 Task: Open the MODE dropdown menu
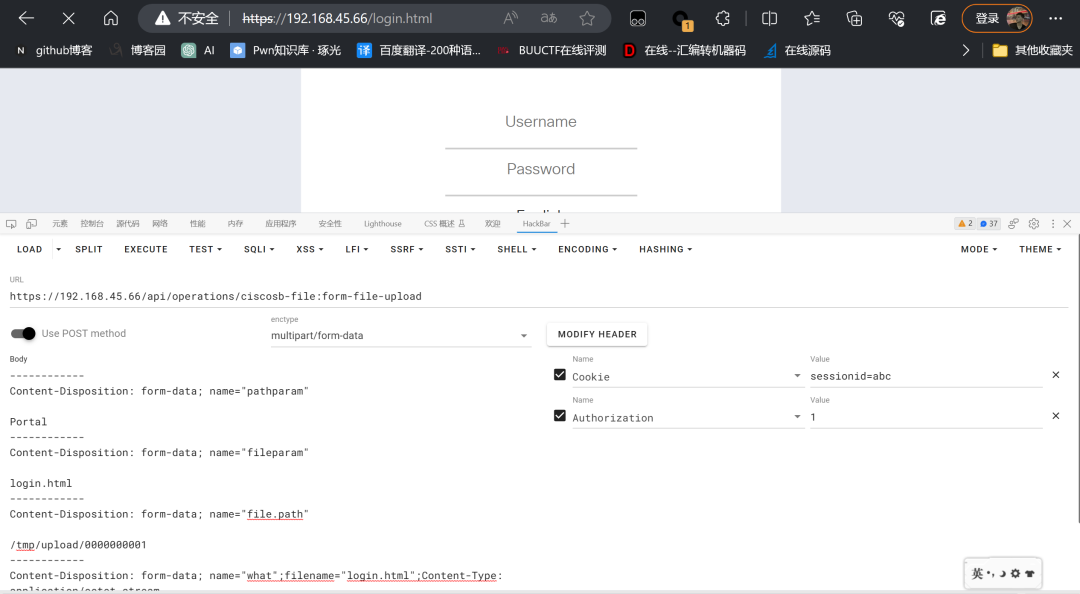(x=979, y=249)
